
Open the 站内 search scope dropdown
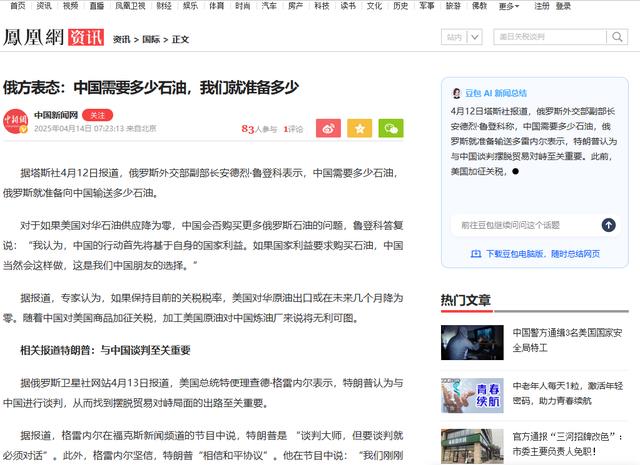(462, 37)
